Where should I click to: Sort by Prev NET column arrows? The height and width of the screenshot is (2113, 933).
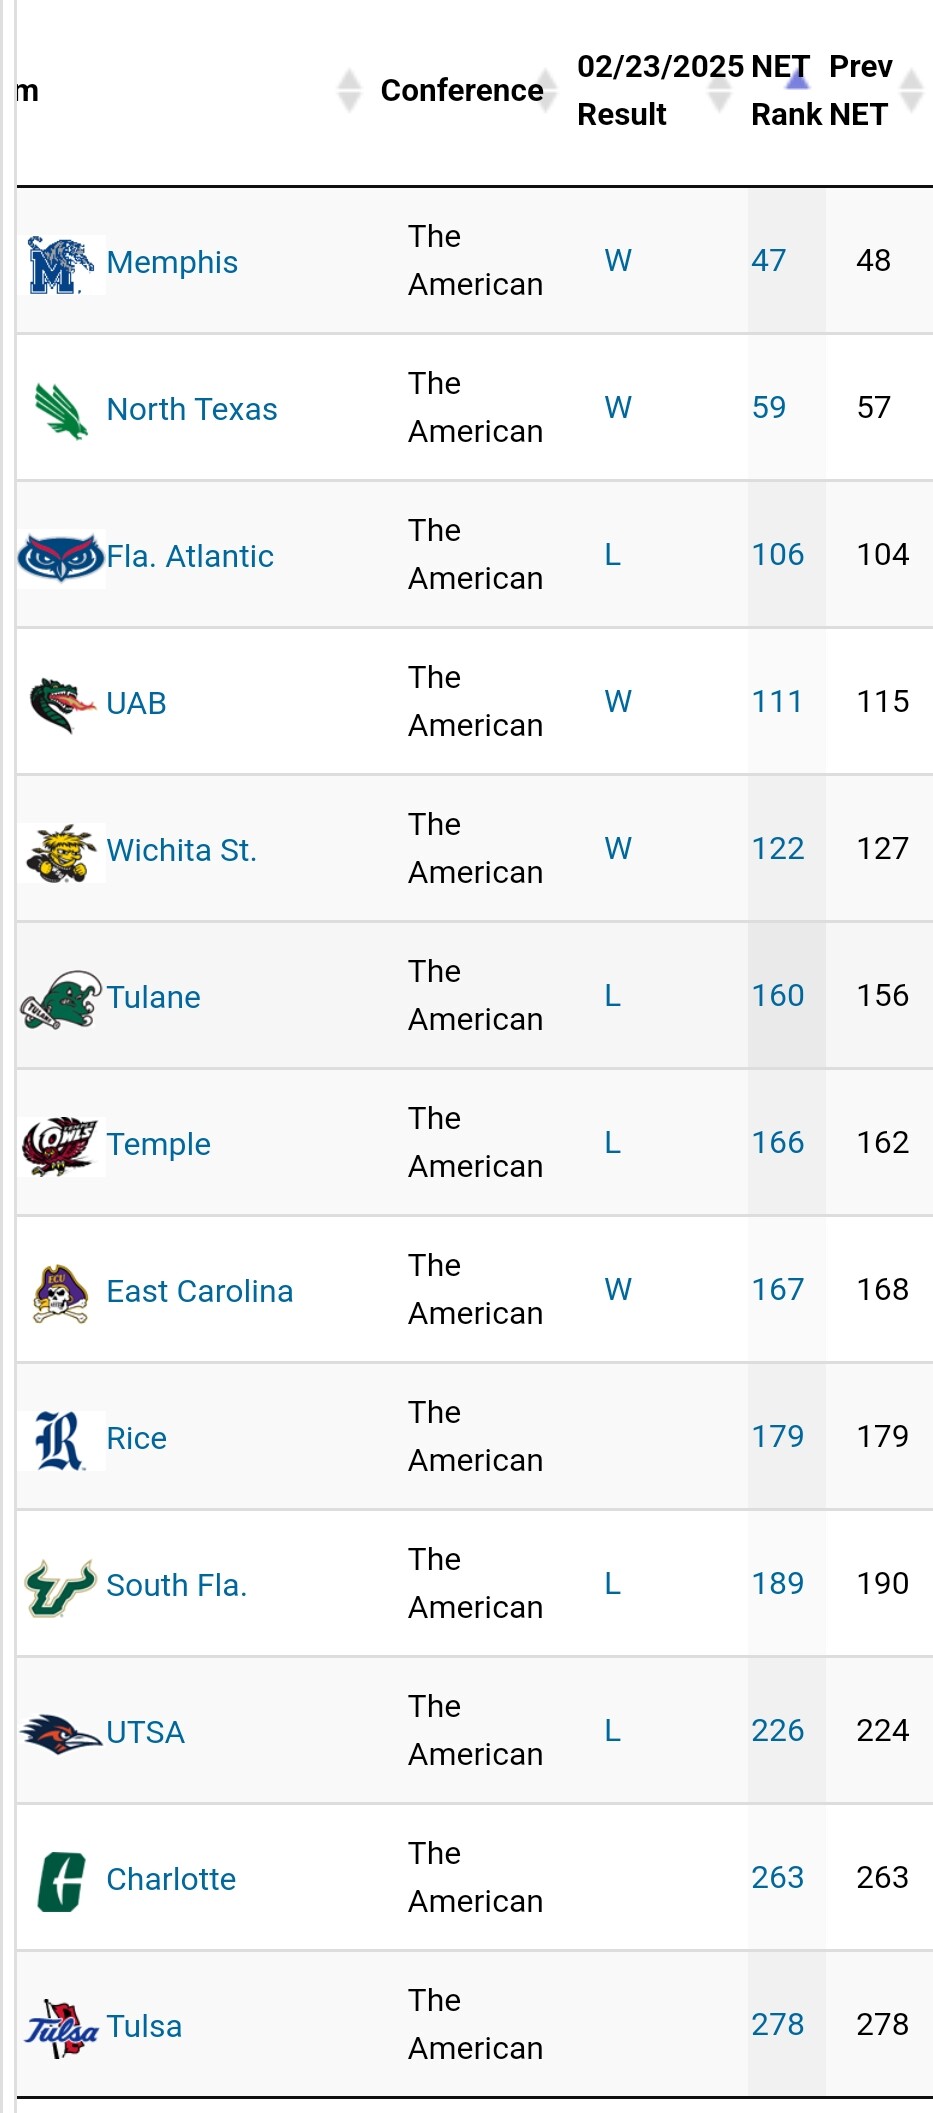coord(911,91)
